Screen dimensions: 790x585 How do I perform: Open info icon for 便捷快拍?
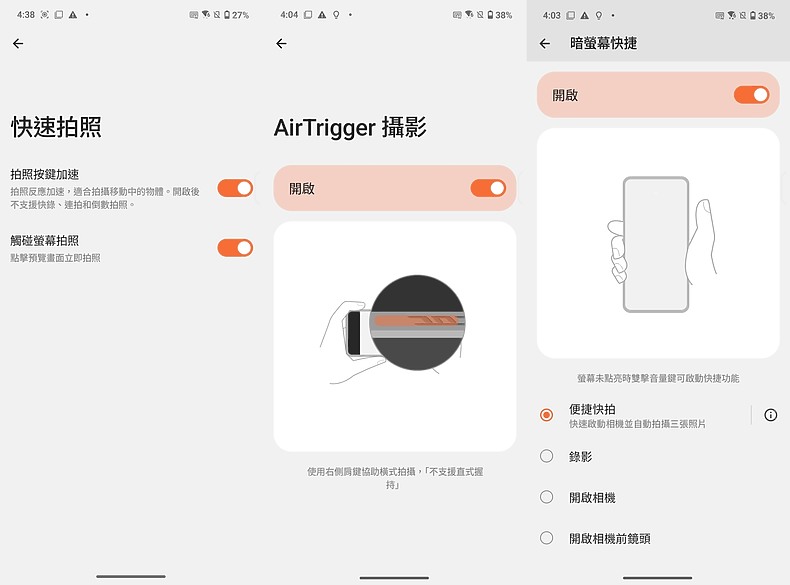coord(770,415)
